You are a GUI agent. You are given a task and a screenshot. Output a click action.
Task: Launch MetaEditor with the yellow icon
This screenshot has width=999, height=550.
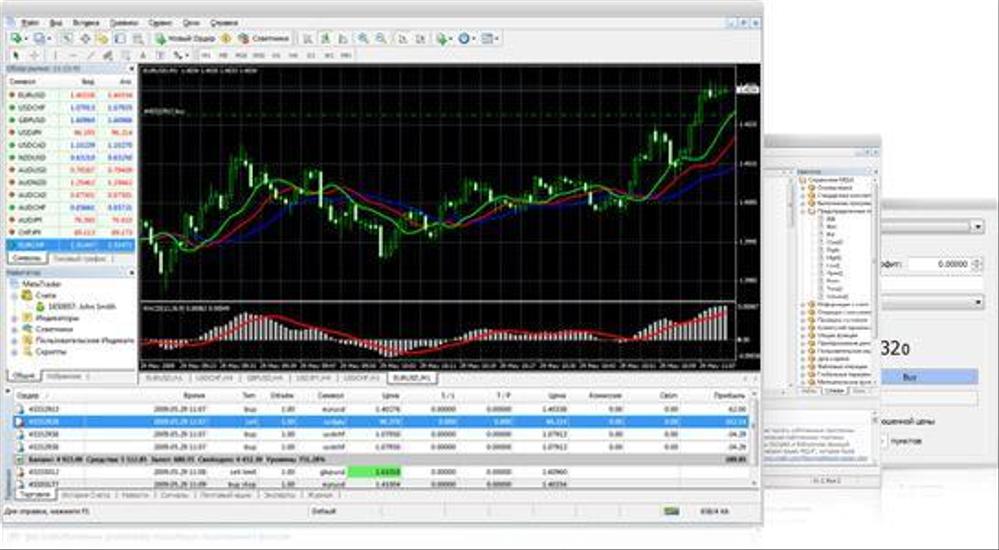226,39
